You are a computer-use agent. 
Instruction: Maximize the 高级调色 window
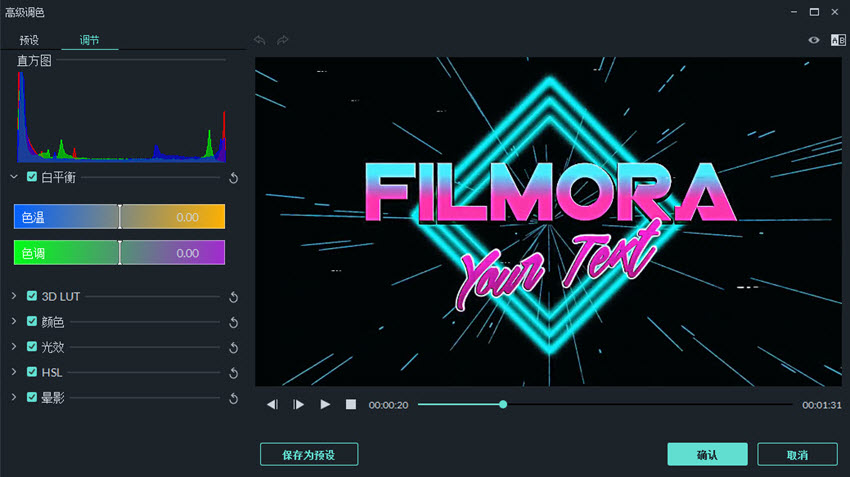pos(814,11)
